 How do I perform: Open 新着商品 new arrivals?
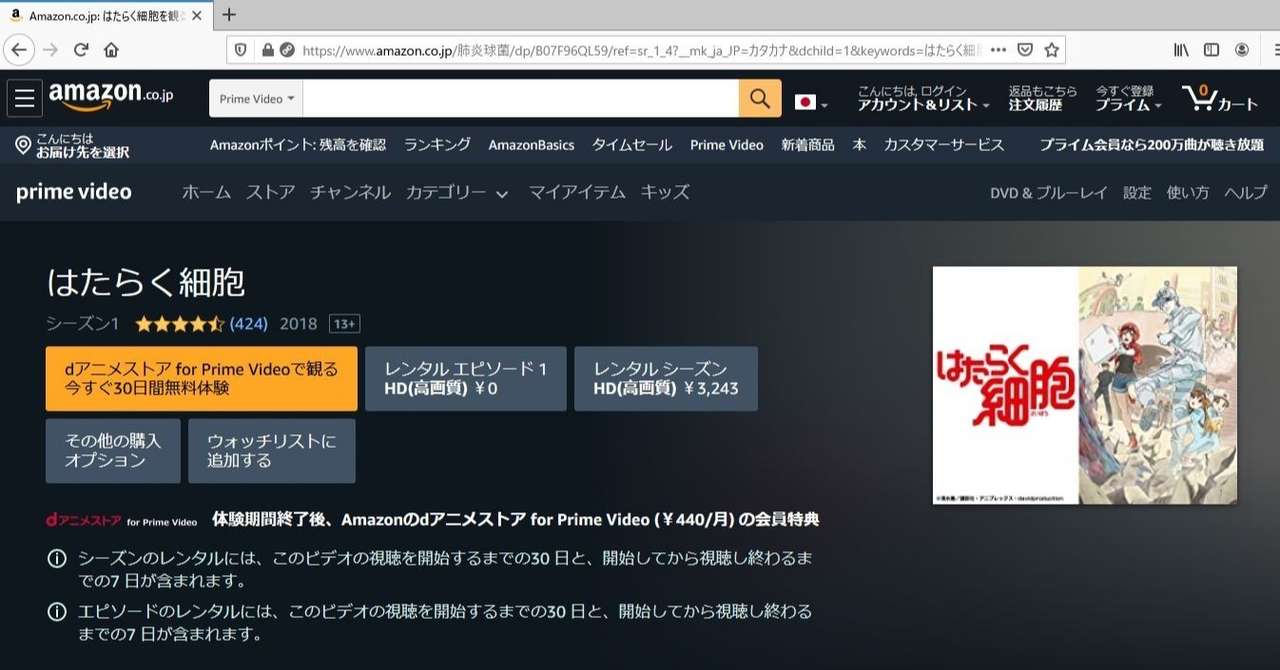click(807, 145)
